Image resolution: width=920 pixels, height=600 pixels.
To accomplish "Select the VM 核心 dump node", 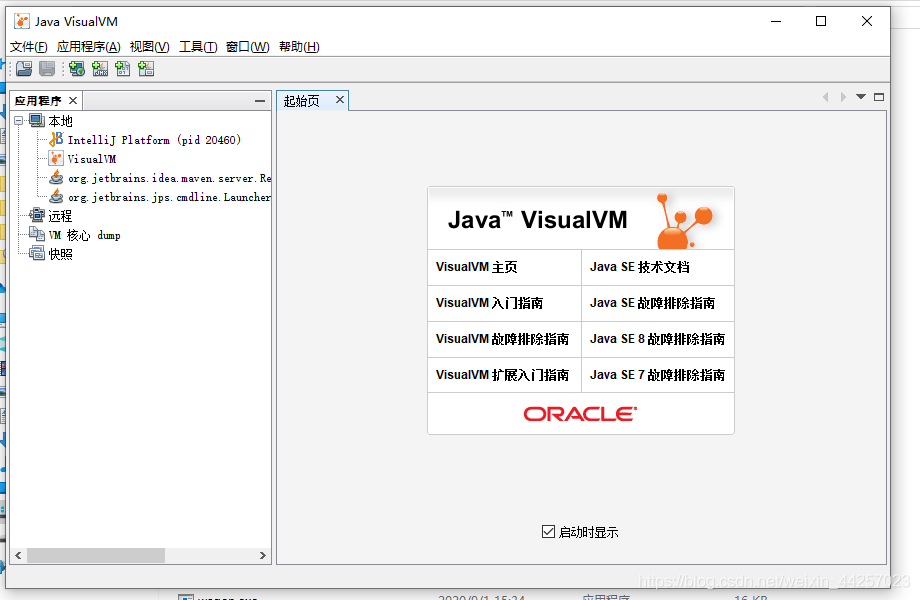I will (x=84, y=235).
